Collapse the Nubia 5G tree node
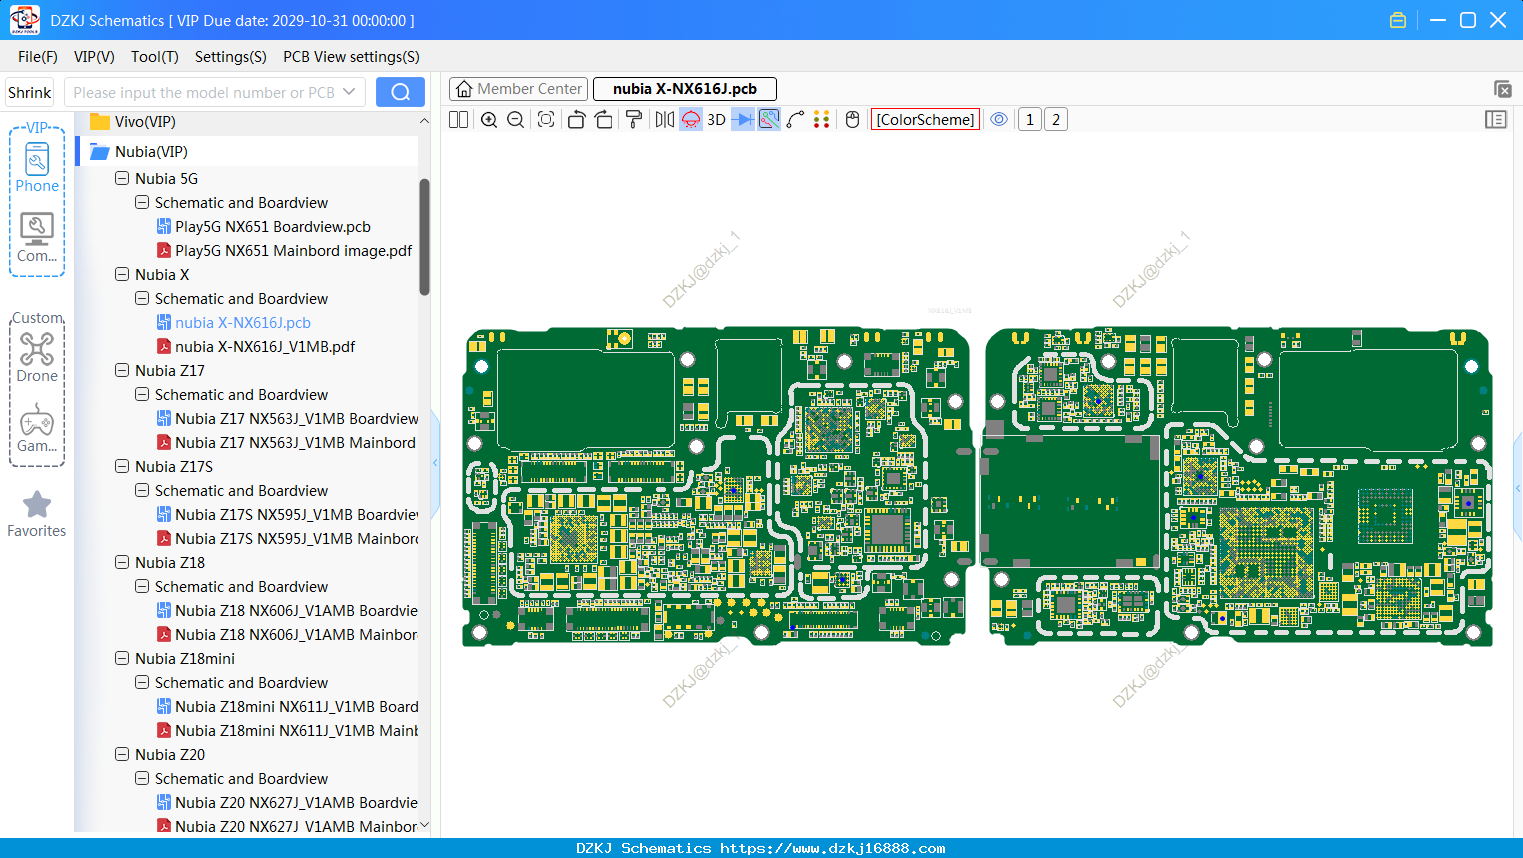The height and width of the screenshot is (858, 1523). point(122,178)
